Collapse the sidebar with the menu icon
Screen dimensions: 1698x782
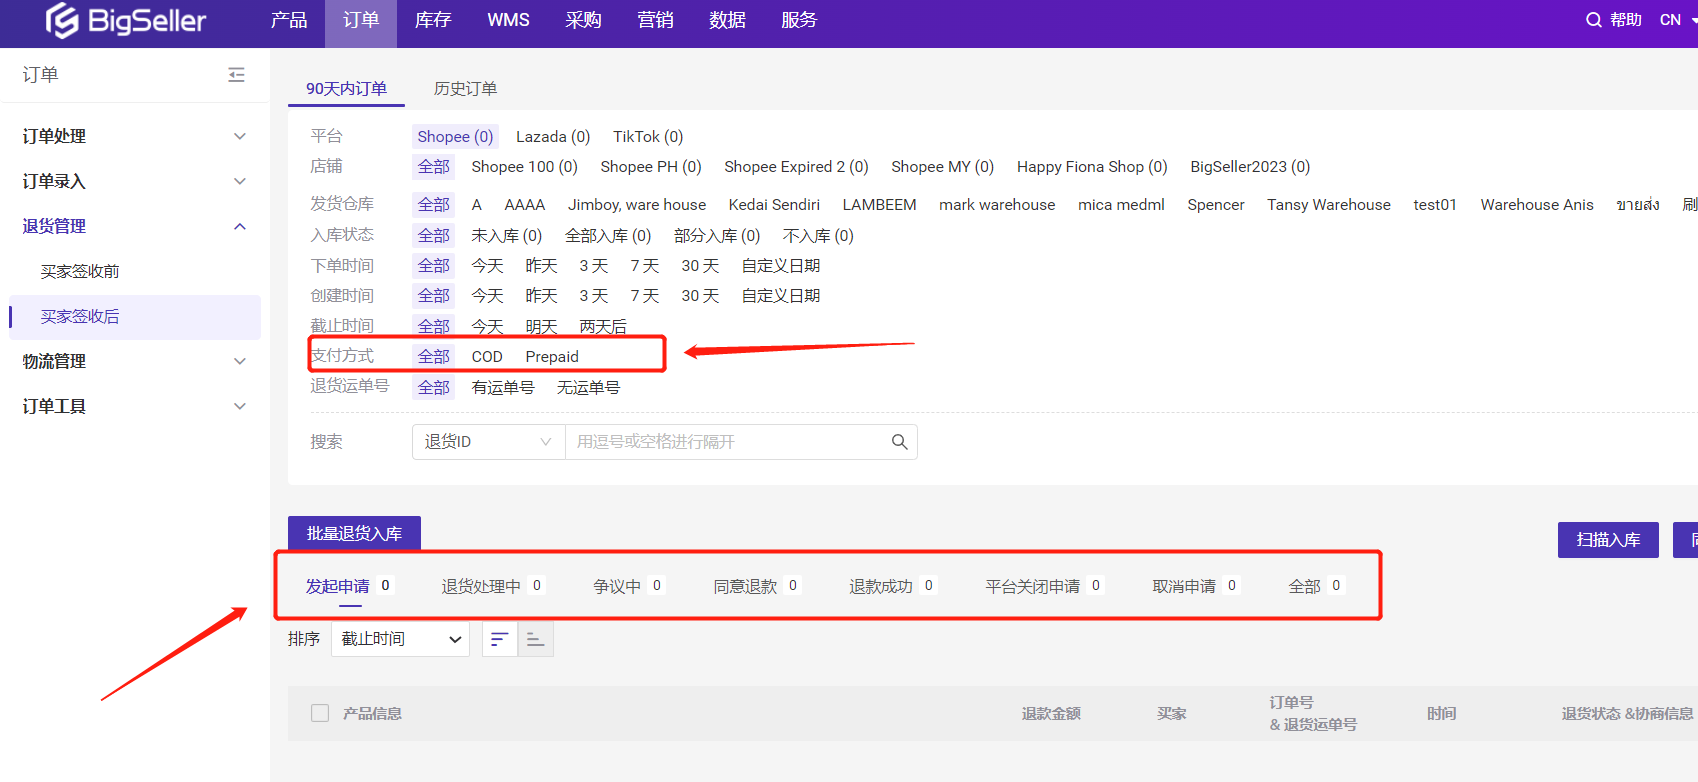coord(236,75)
